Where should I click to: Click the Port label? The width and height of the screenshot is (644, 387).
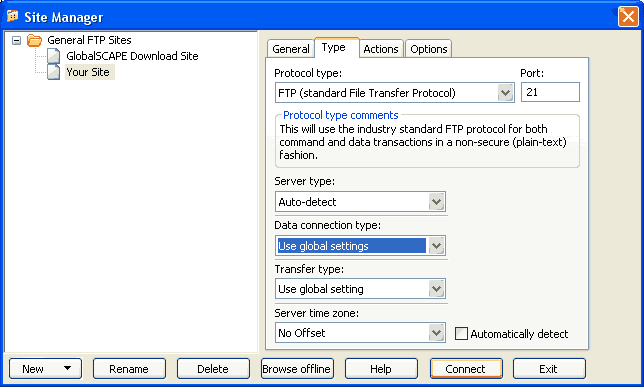[x=532, y=73]
